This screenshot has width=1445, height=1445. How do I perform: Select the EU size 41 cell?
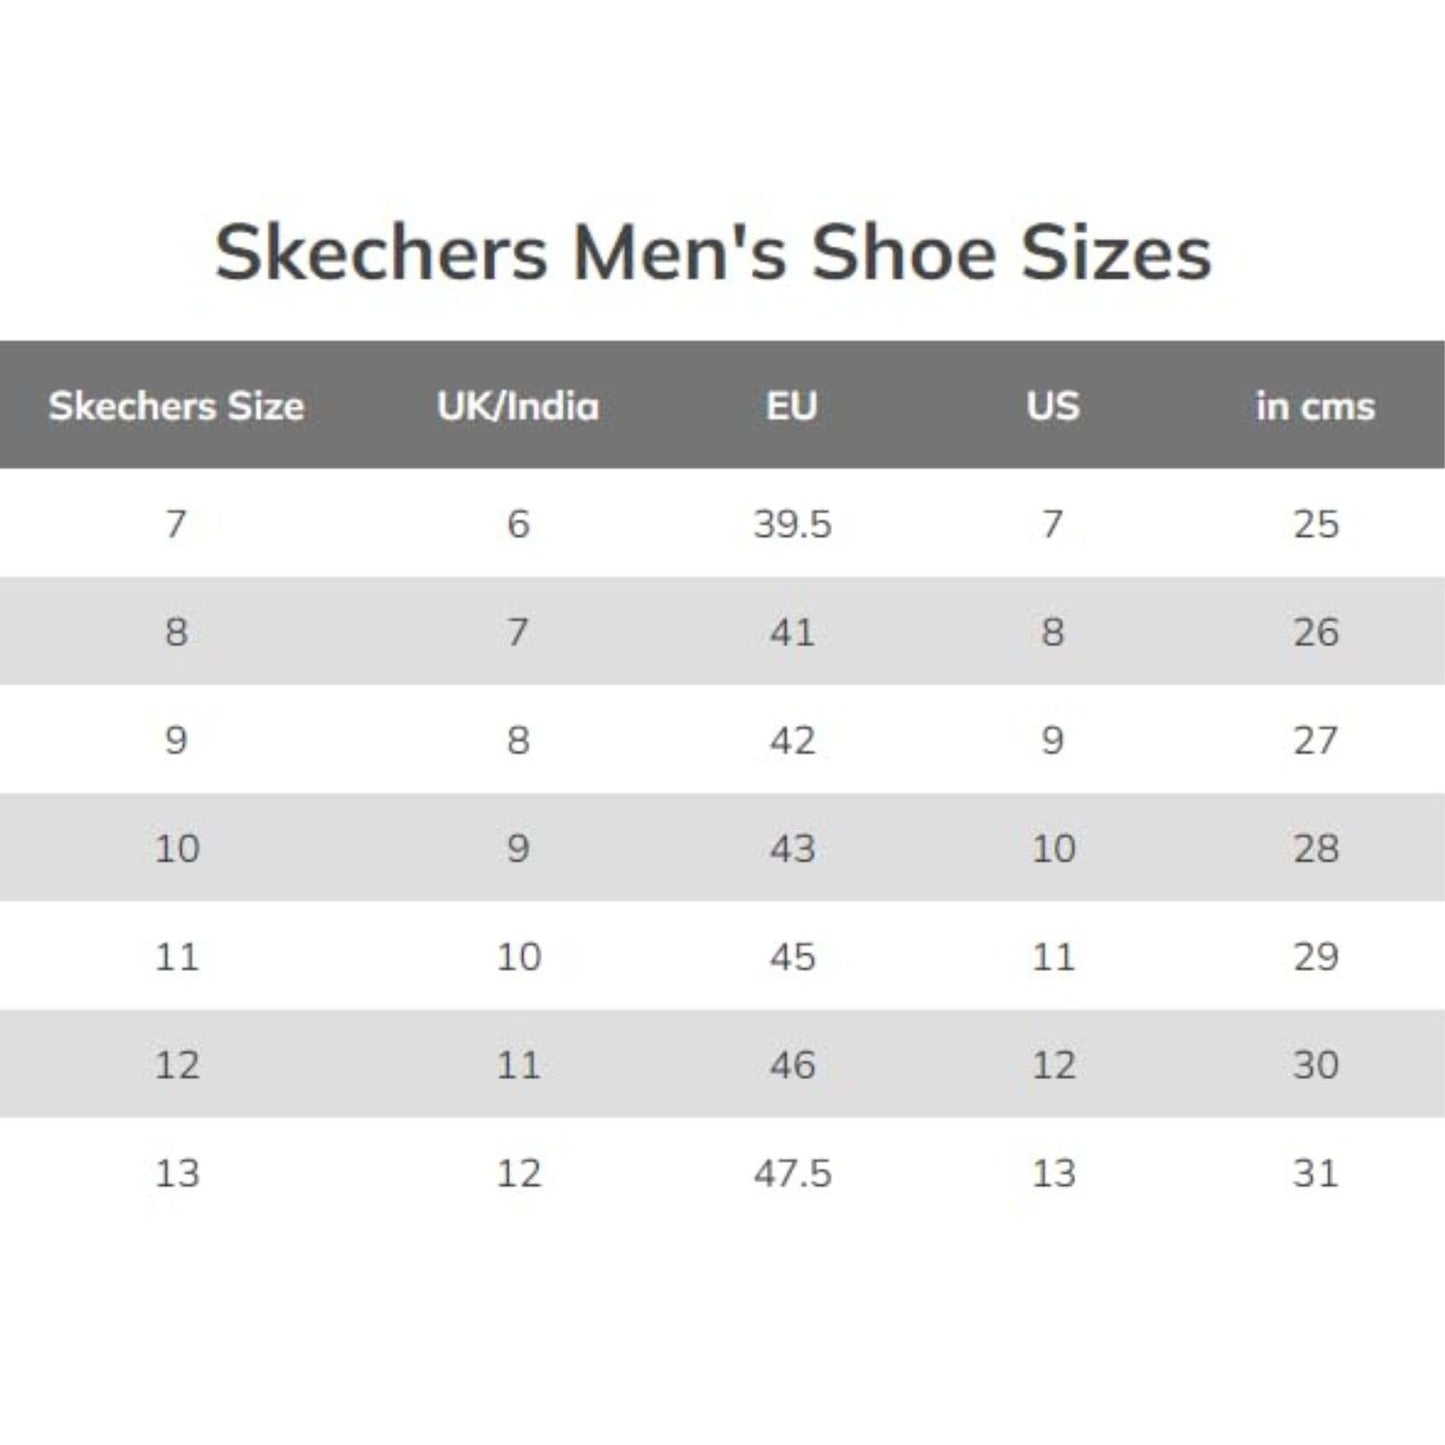click(x=792, y=632)
